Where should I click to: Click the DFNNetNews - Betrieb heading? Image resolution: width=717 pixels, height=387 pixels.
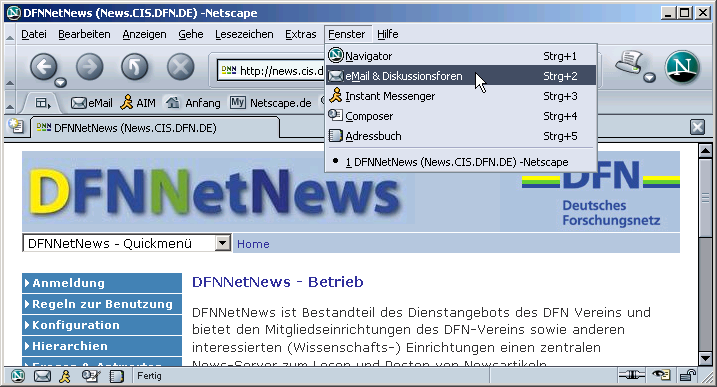tap(278, 282)
